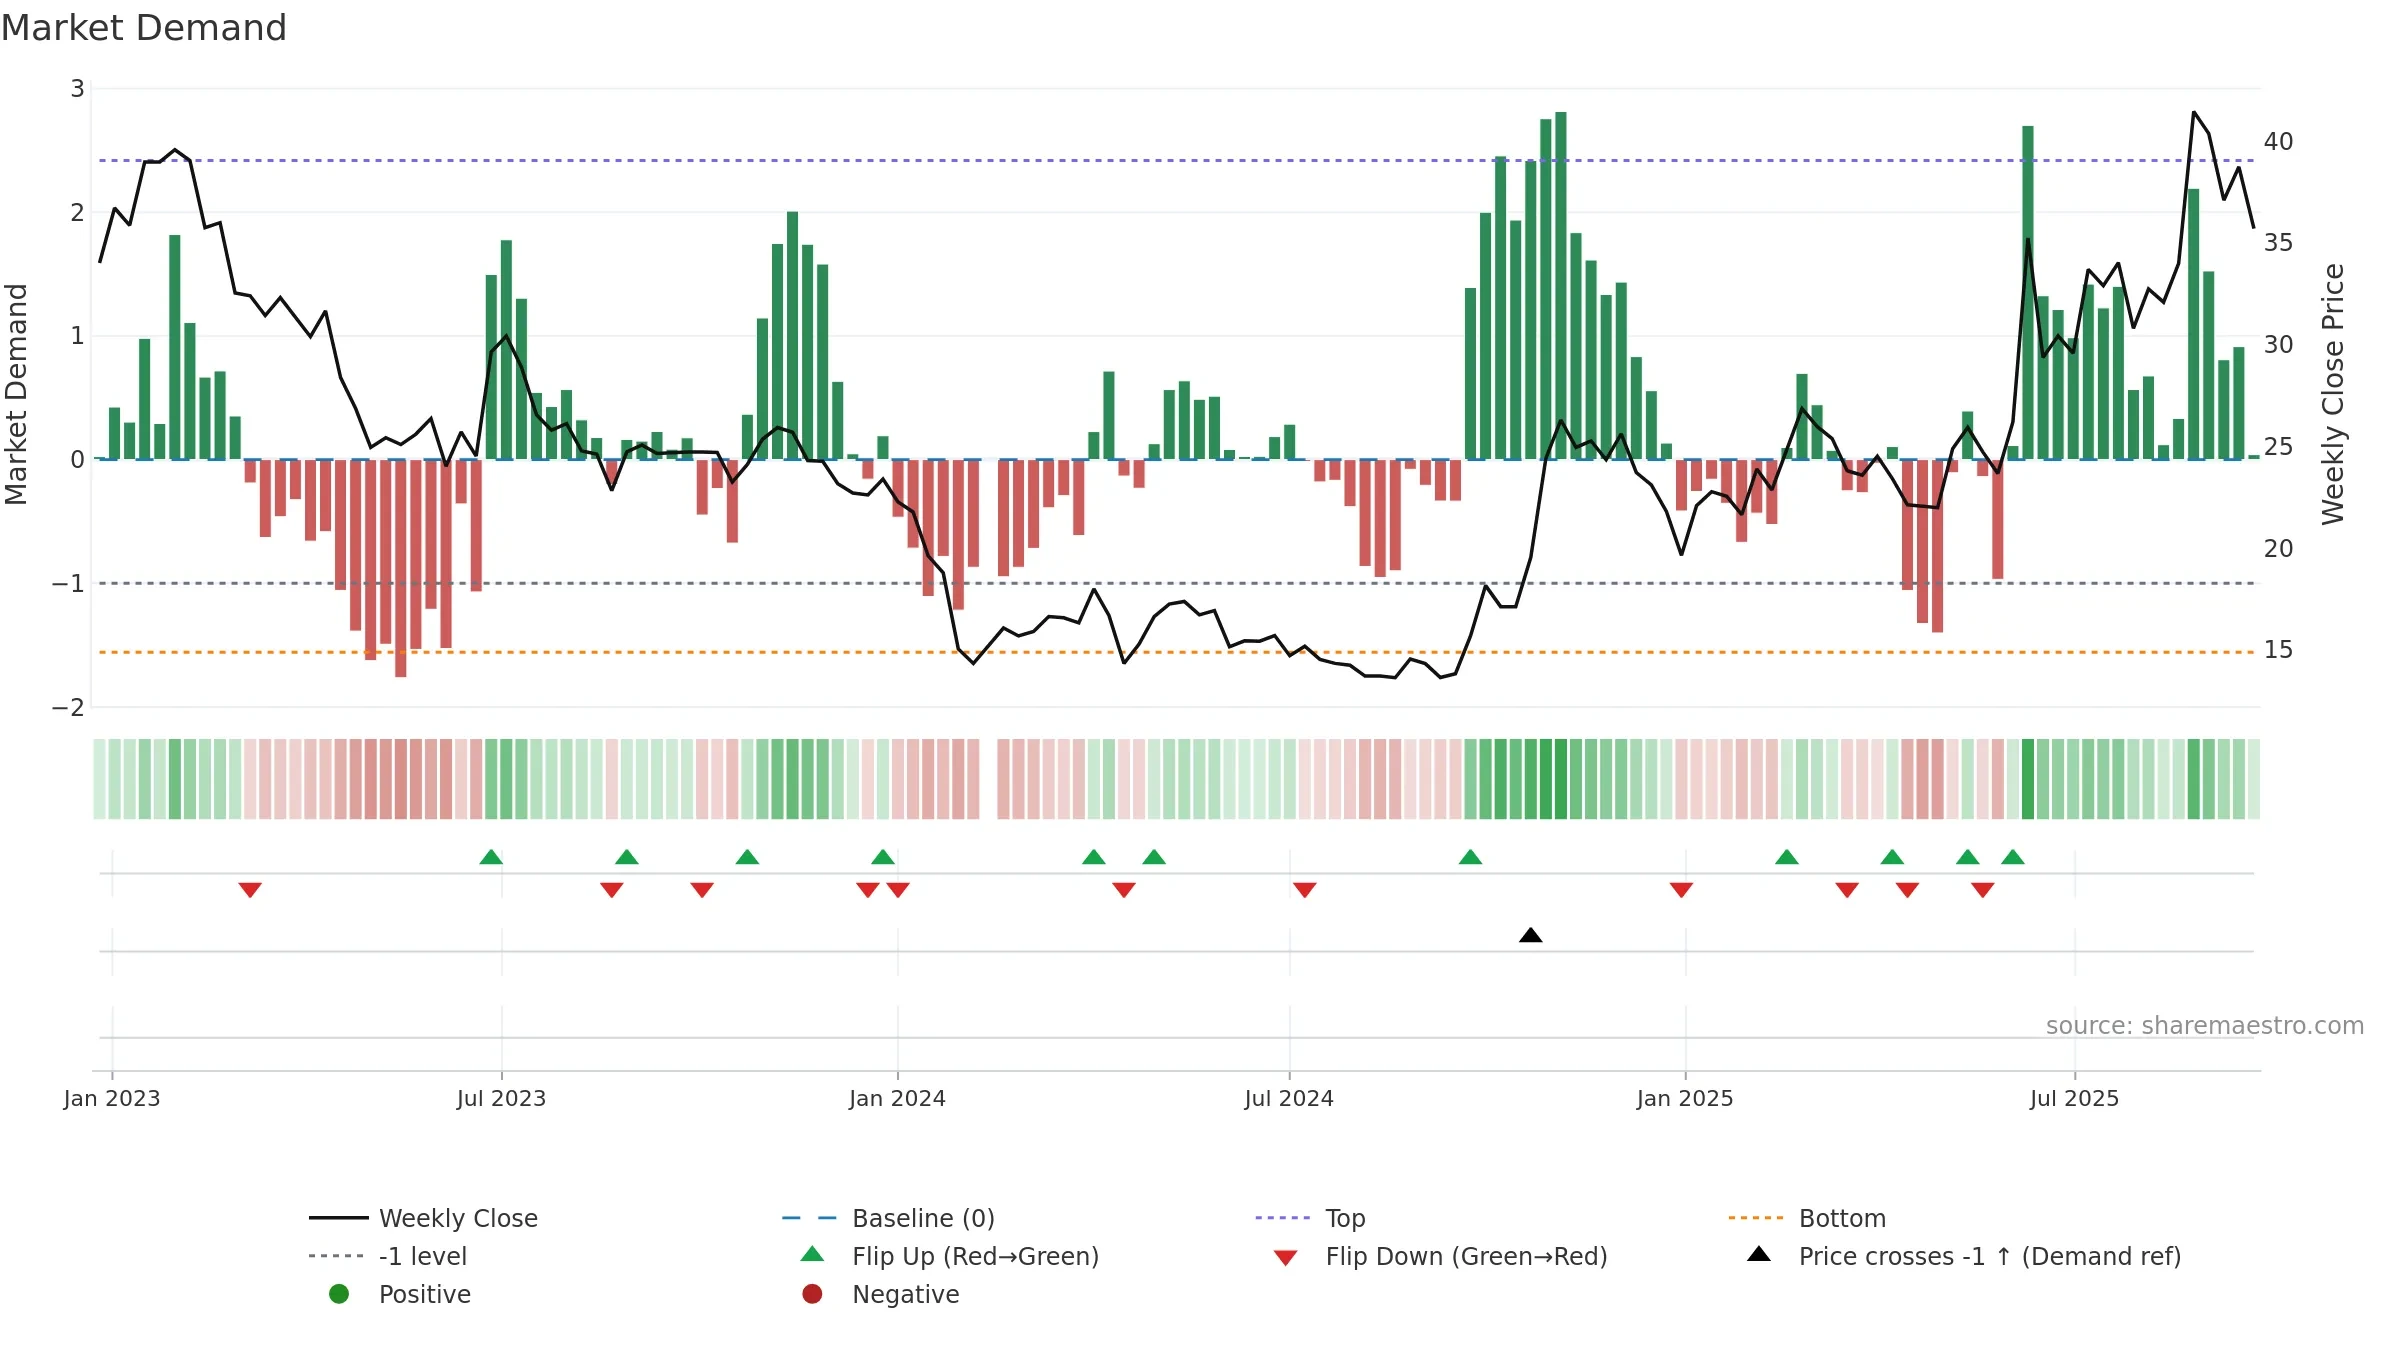
Task: Click the Negative legend label
Action: [x=905, y=1294]
